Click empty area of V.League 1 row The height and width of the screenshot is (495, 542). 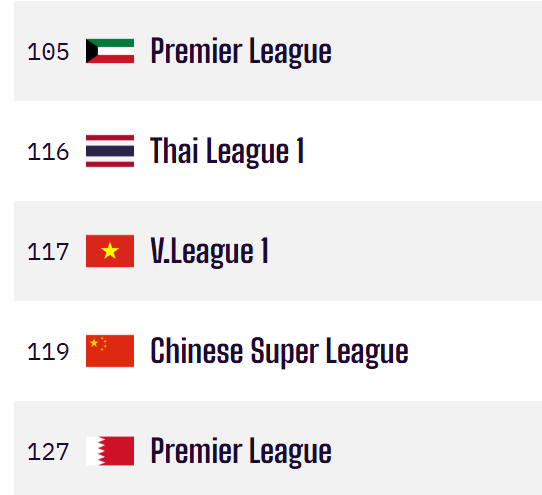coord(404,251)
